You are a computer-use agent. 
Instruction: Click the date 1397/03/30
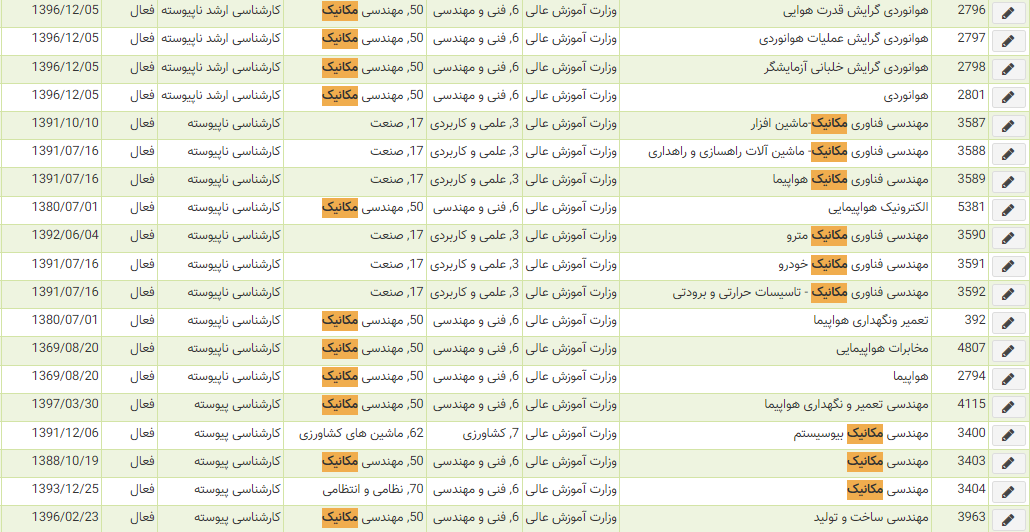(x=65, y=404)
